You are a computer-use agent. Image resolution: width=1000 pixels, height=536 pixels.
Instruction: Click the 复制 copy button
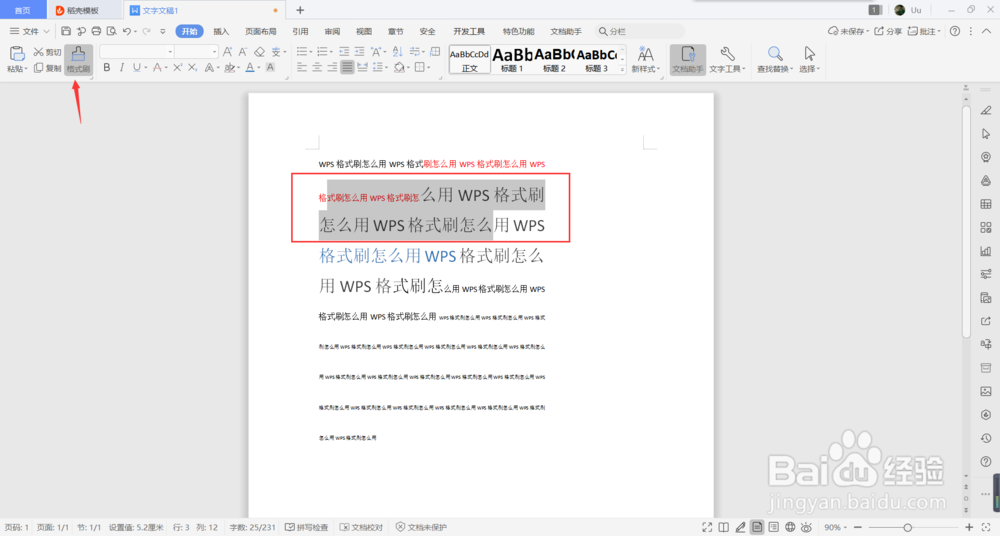pos(48,68)
